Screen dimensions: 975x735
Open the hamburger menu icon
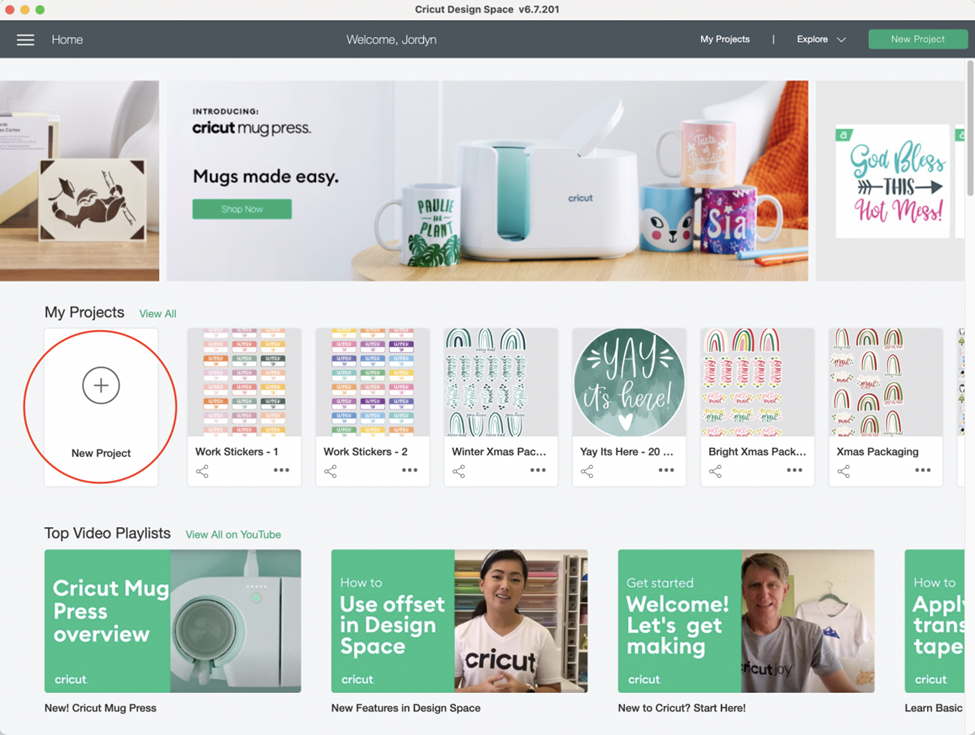[x=25, y=40]
